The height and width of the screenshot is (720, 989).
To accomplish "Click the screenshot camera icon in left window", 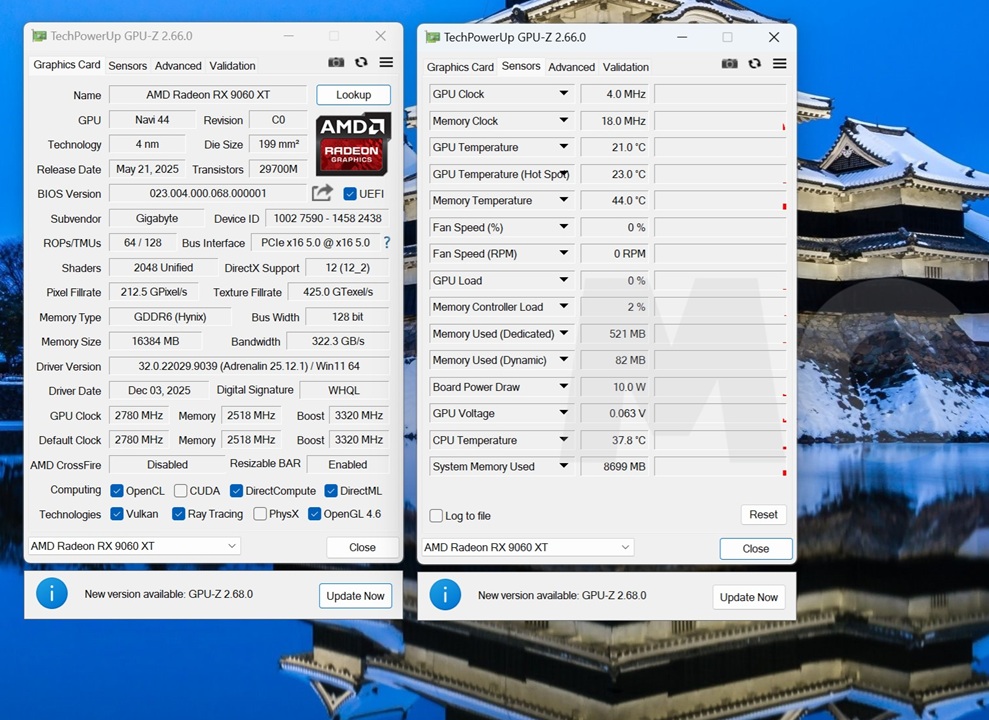I will coord(336,62).
